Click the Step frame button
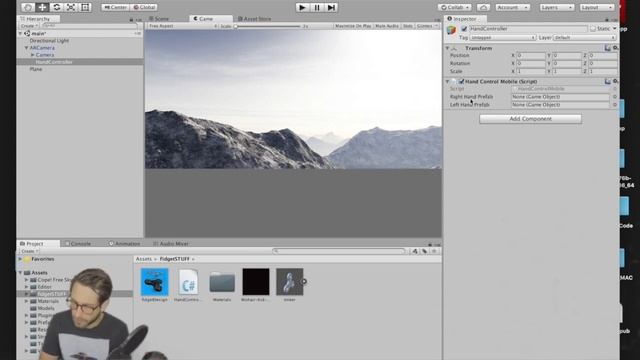The width and height of the screenshot is (640, 360). pos(331,7)
